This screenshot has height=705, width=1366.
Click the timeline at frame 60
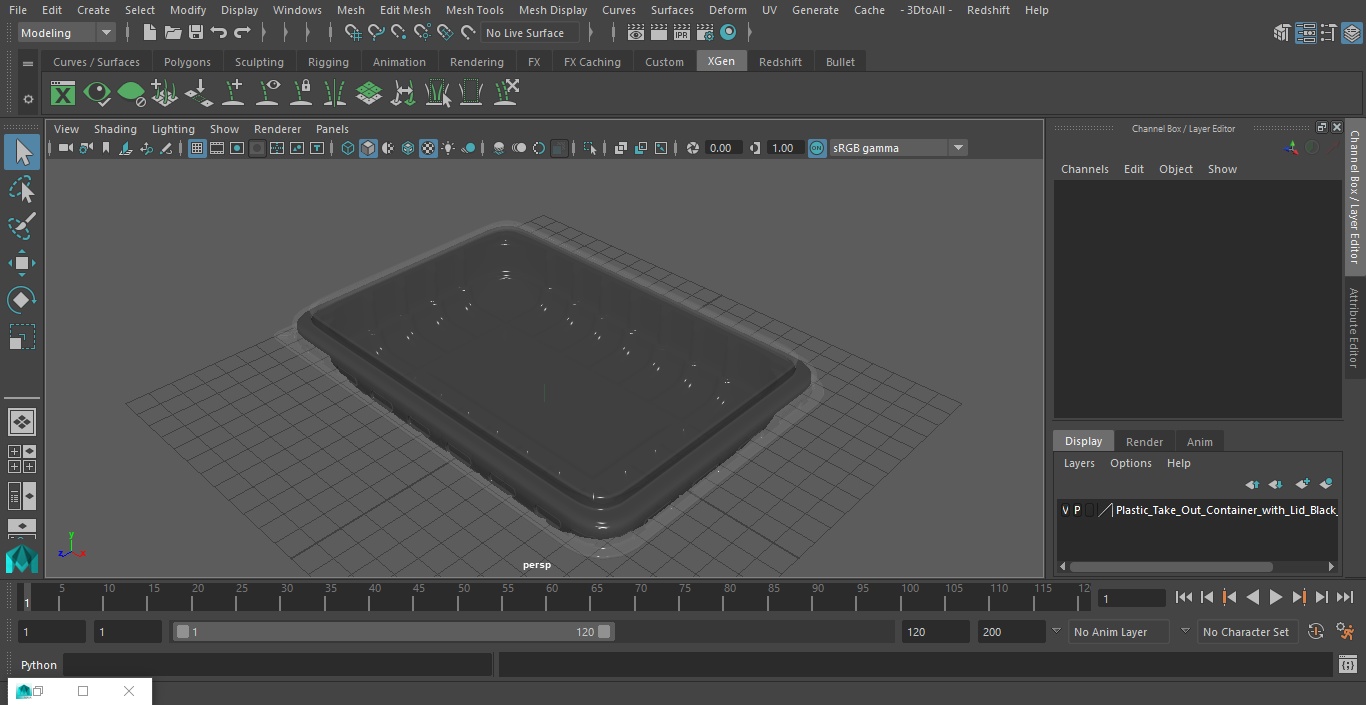click(x=552, y=598)
